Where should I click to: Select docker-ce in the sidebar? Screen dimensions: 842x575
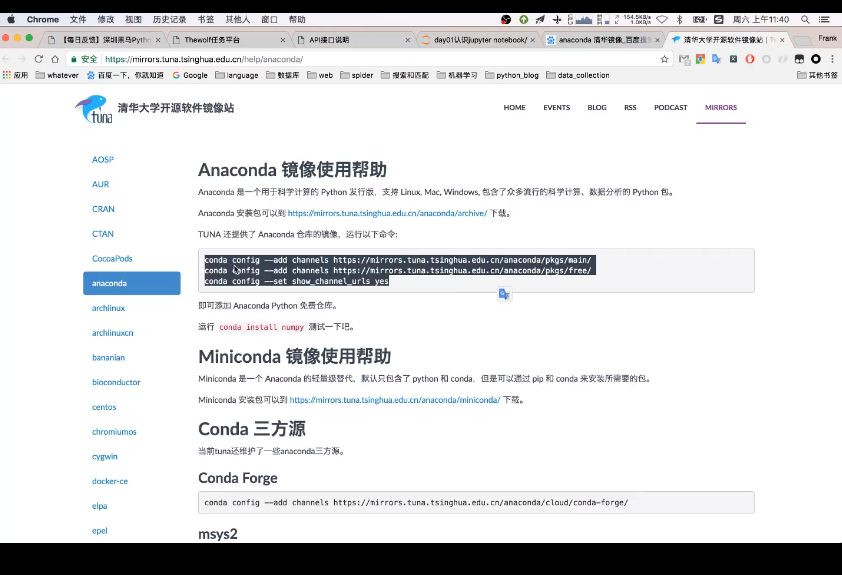click(x=110, y=481)
